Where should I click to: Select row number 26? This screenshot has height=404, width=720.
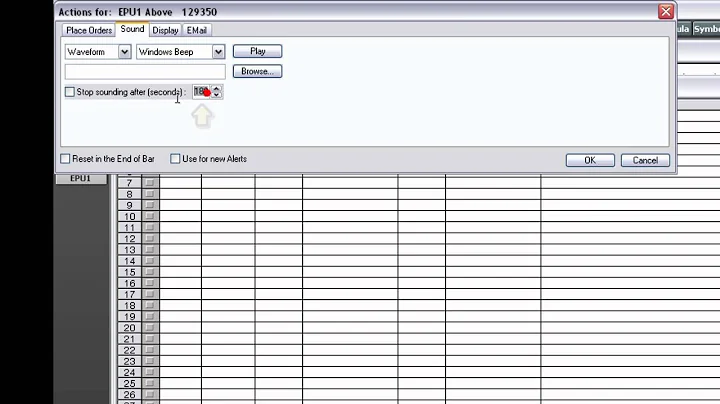point(129,394)
